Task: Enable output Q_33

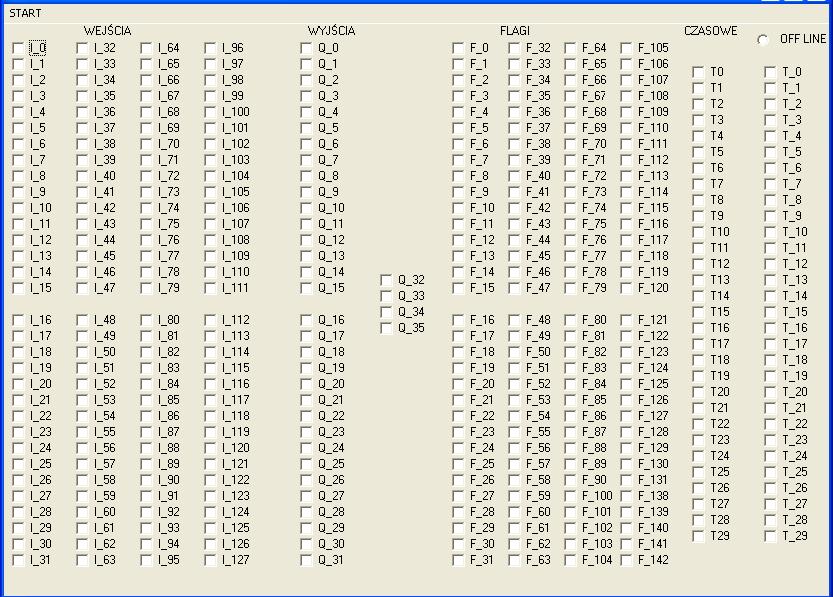Action: pos(386,296)
